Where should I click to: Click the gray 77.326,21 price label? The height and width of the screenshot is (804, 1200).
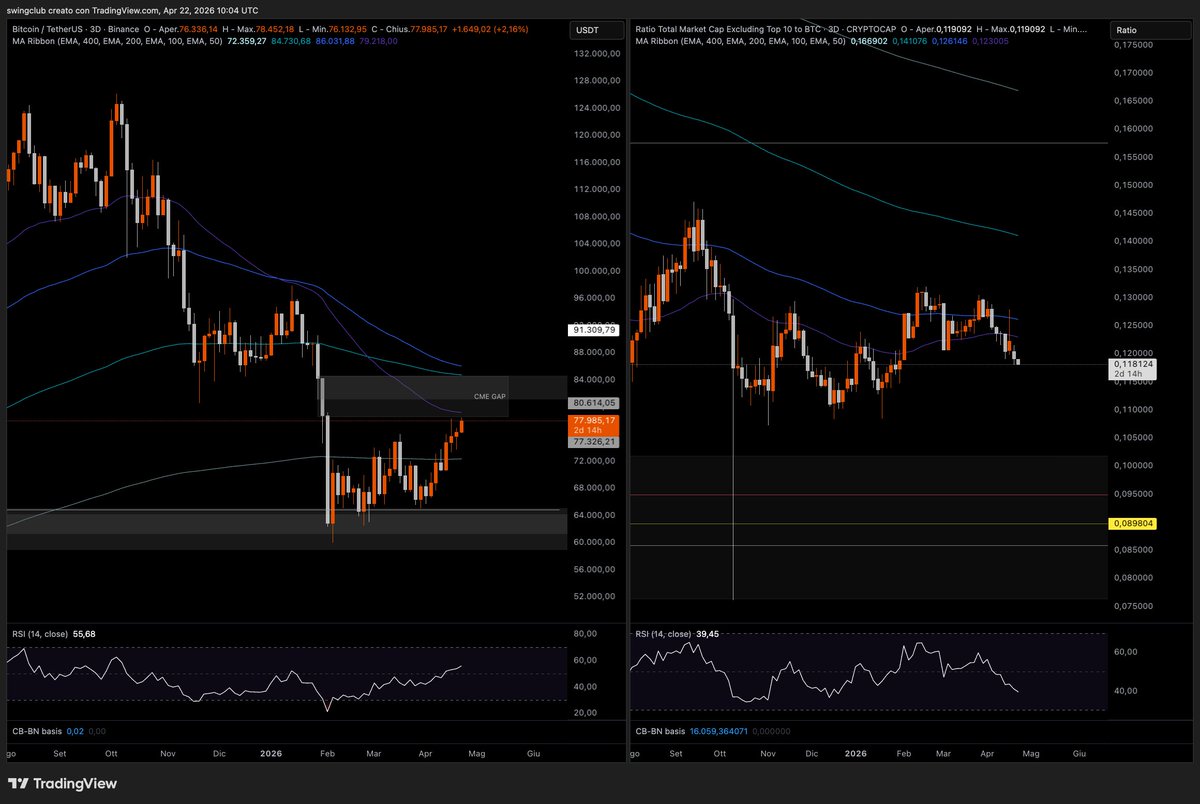click(593, 441)
